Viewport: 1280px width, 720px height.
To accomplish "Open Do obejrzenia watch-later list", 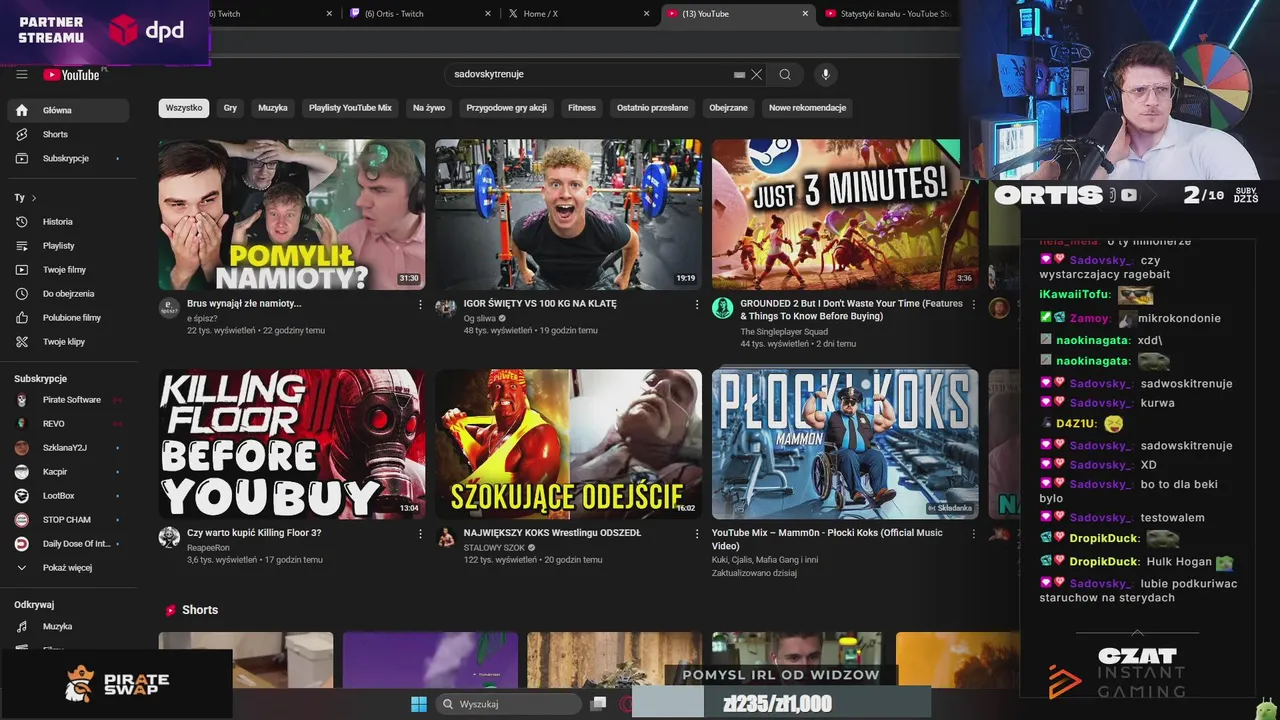I will (x=67, y=294).
